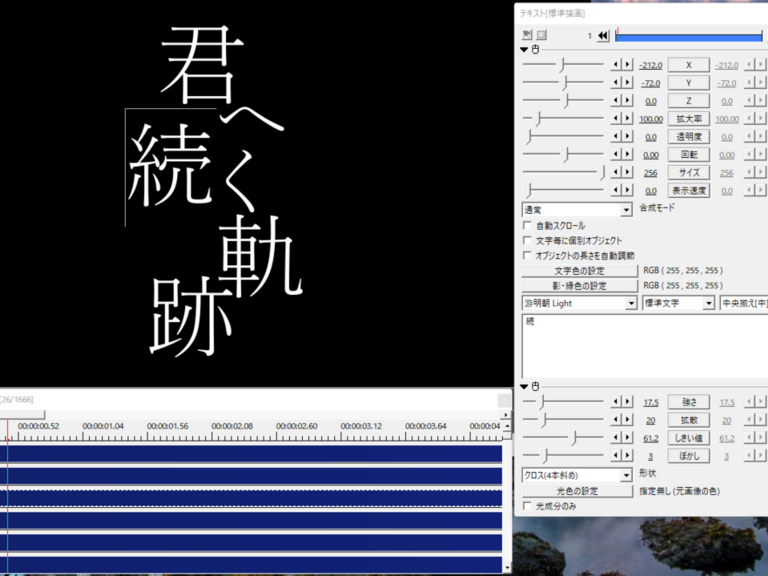
Task: Click the blue frame range bar
Action: click(x=689, y=37)
